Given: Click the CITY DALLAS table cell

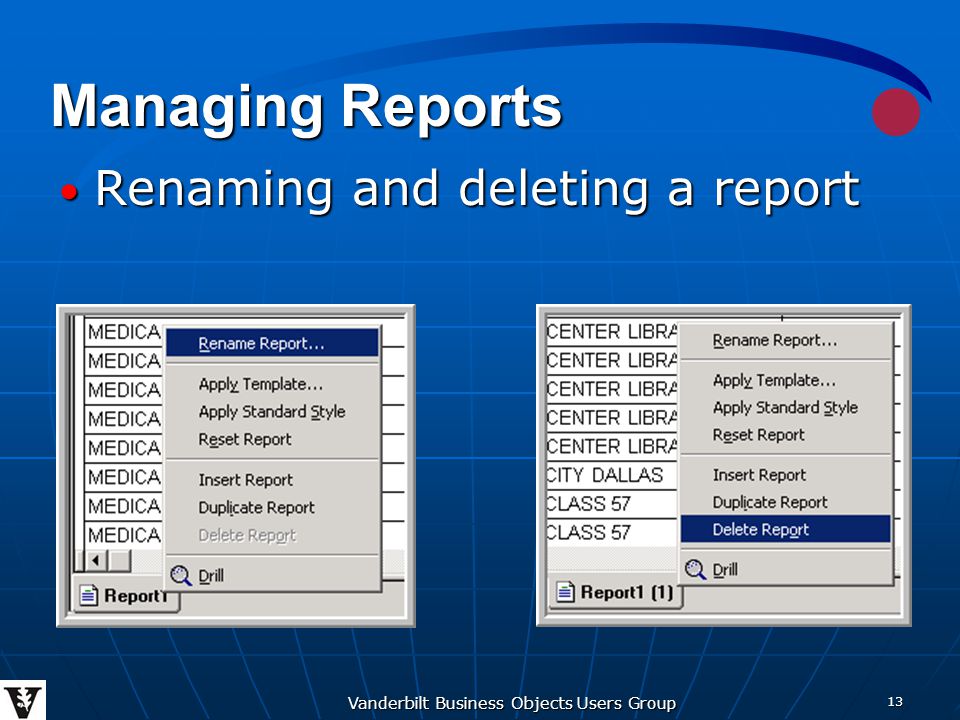Looking at the screenshot, I should [x=612, y=475].
